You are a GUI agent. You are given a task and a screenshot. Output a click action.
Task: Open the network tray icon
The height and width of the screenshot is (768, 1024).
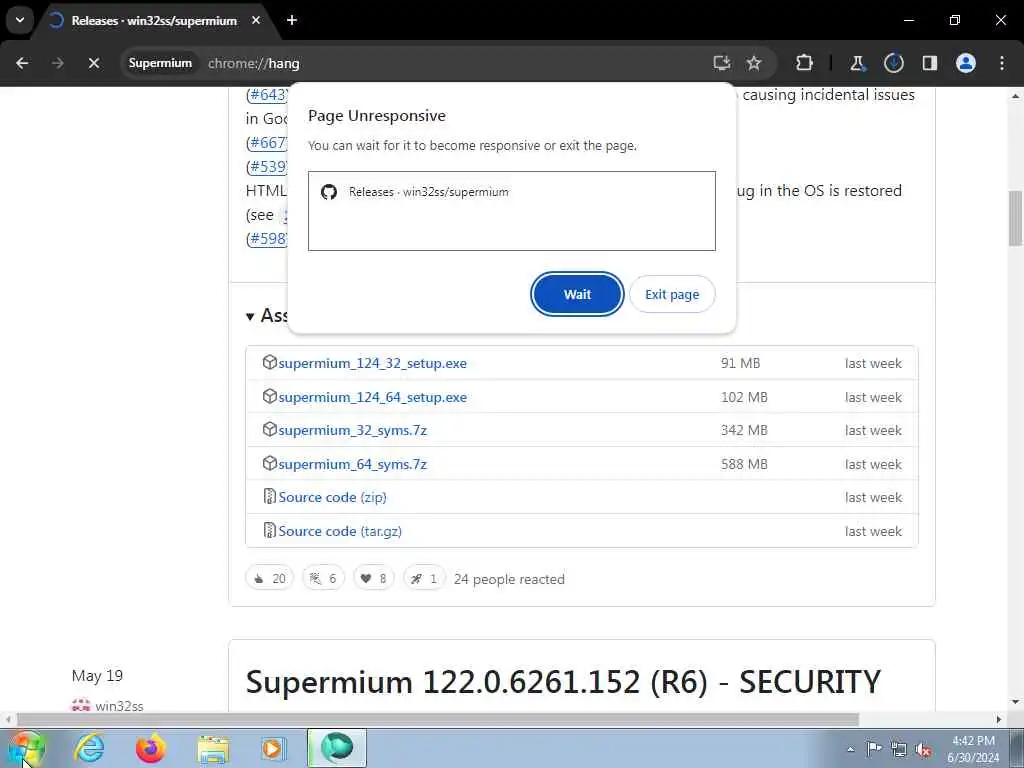tap(899, 749)
